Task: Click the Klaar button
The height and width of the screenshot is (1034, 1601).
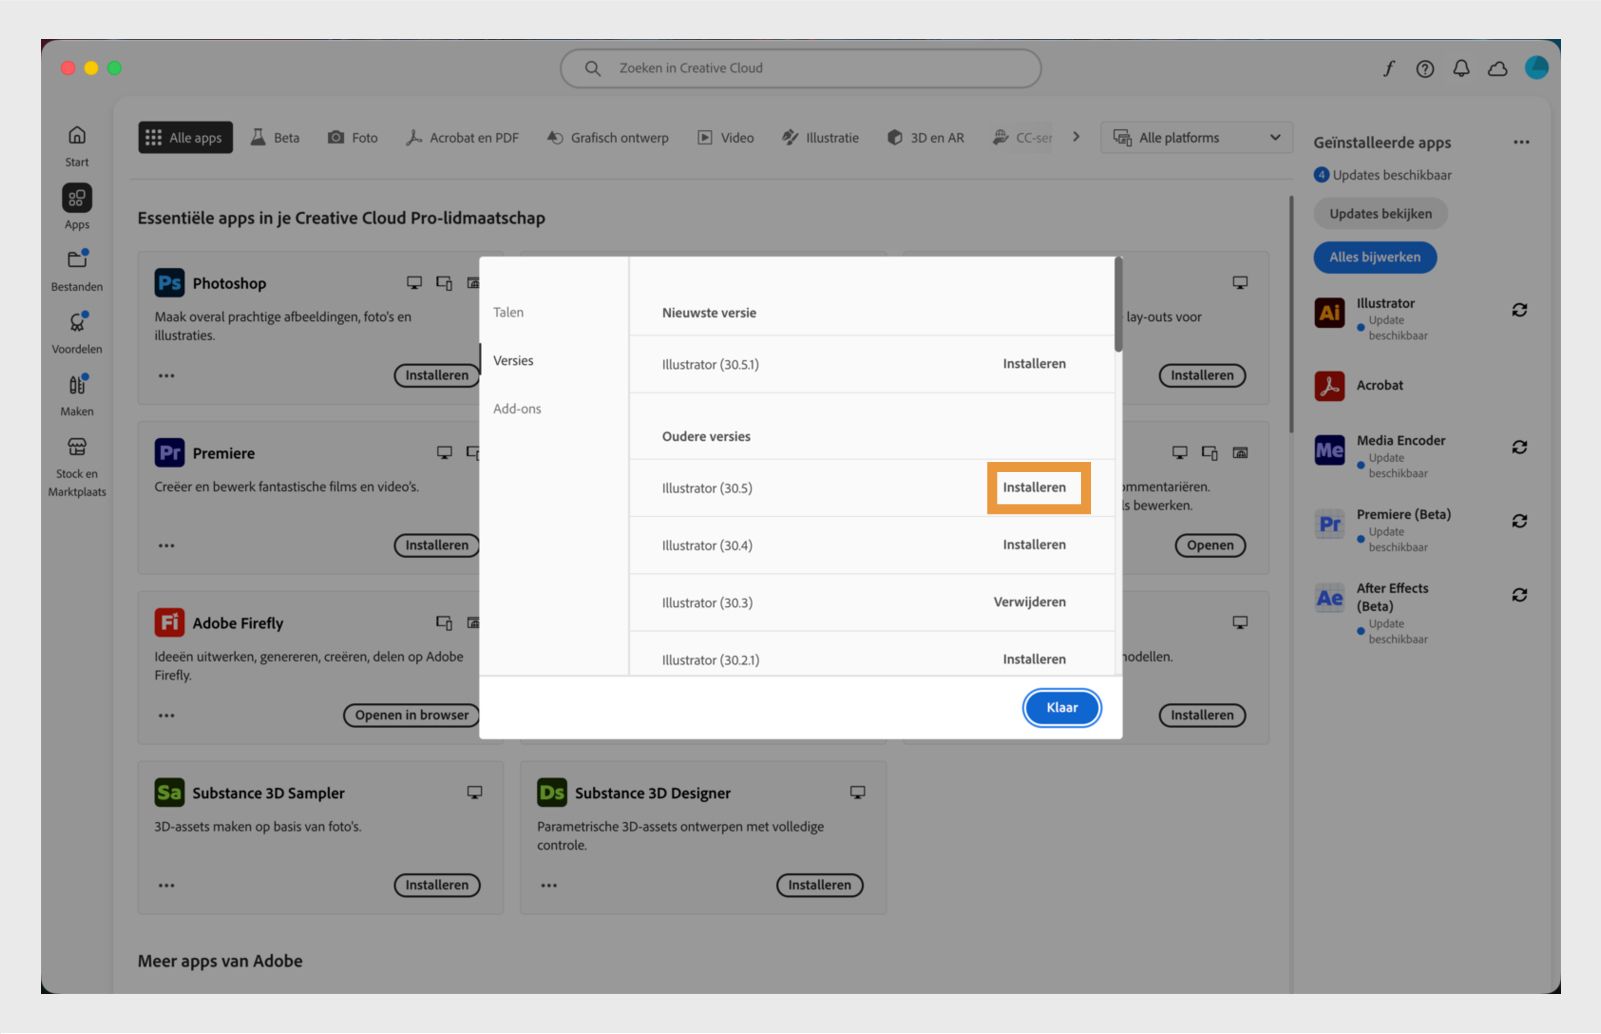Action: click(x=1062, y=708)
